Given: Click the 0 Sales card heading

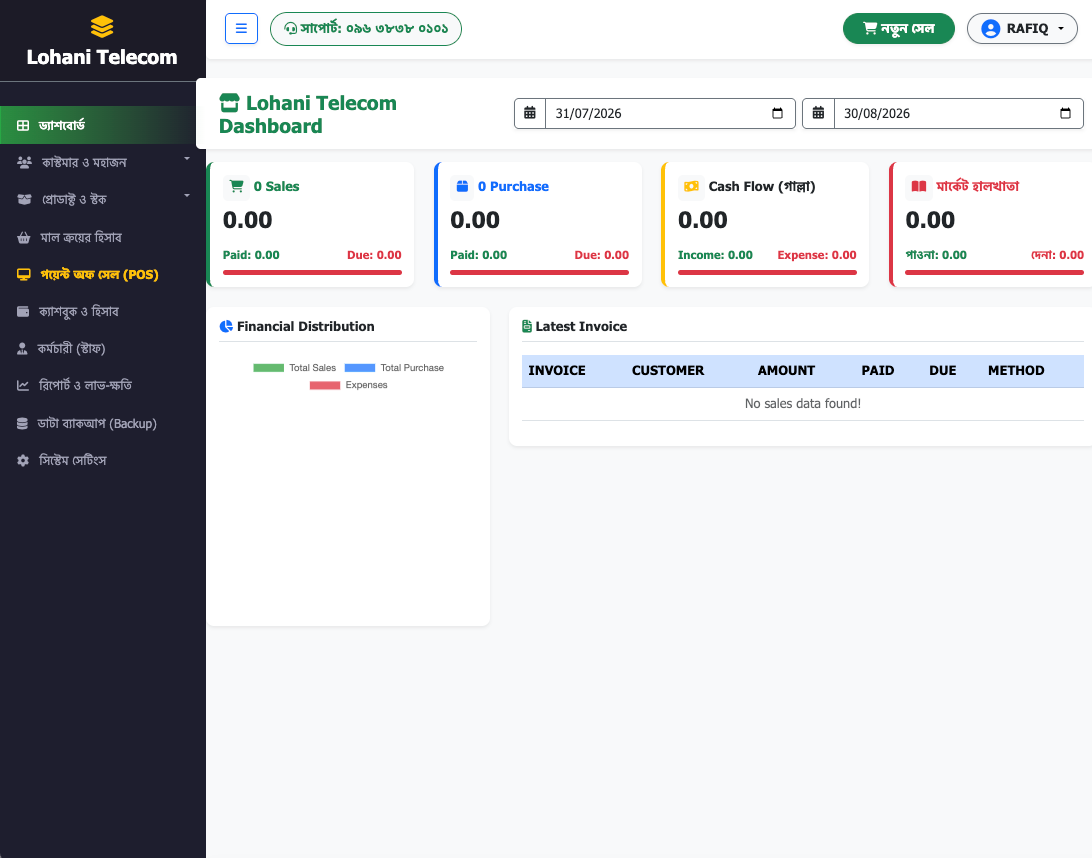Looking at the screenshot, I should coord(276,187).
